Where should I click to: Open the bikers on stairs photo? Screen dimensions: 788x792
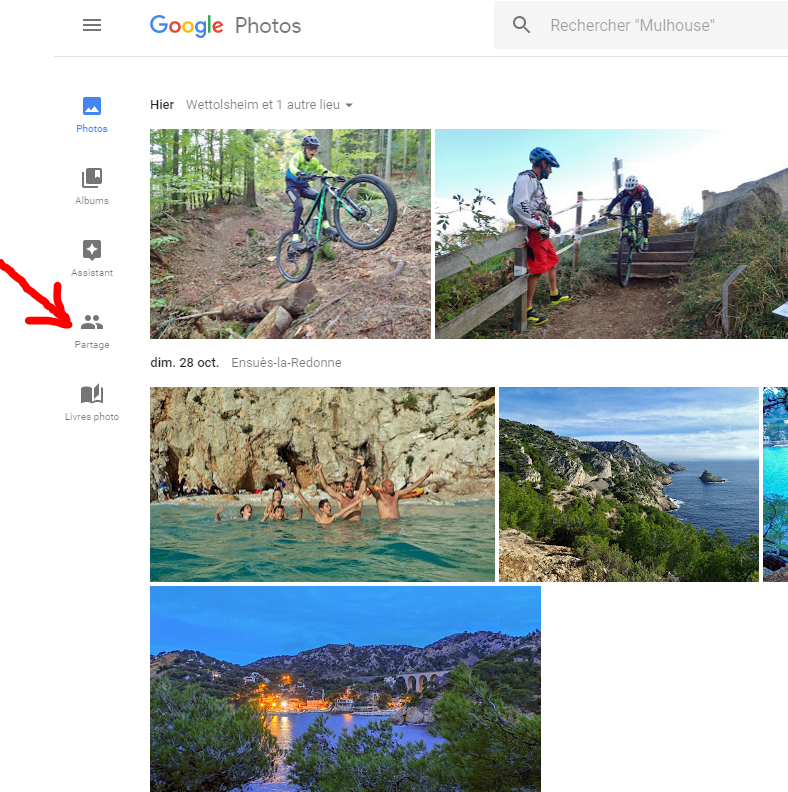pos(610,234)
